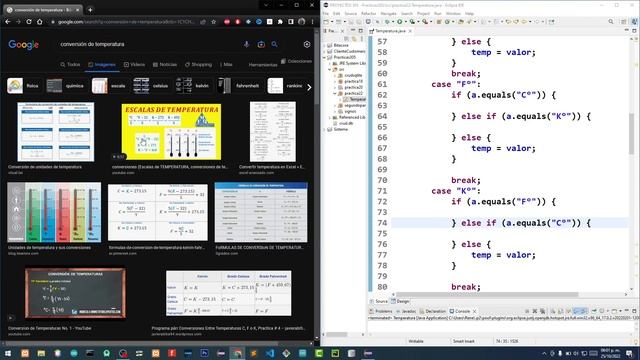Click the New file icon in Eclipse toolbar
The height and width of the screenshot is (360, 640).
326,22
